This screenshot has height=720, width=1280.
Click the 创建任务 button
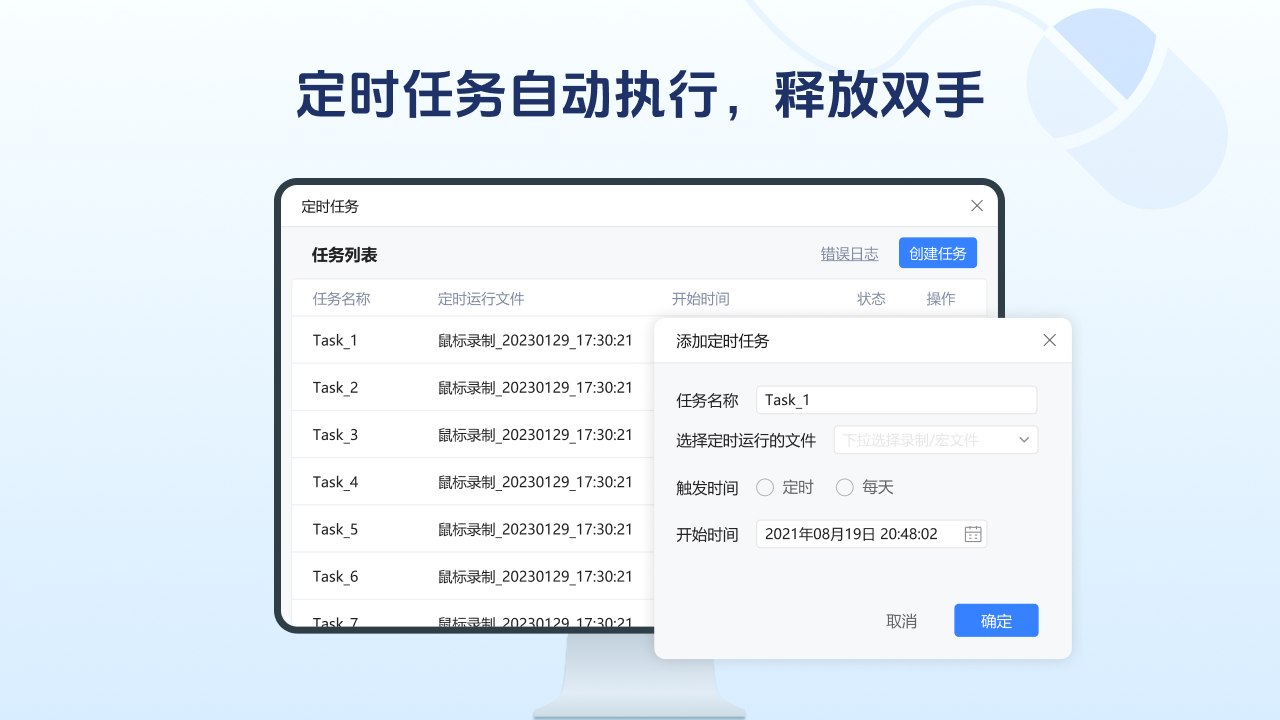click(937, 252)
